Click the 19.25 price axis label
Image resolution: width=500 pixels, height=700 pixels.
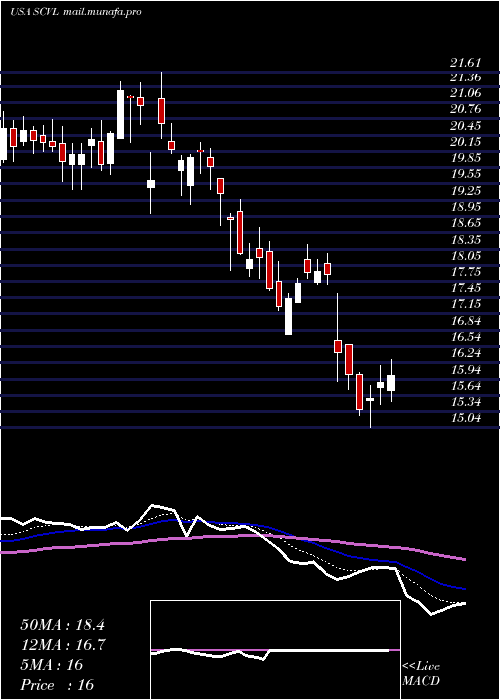[465, 191]
